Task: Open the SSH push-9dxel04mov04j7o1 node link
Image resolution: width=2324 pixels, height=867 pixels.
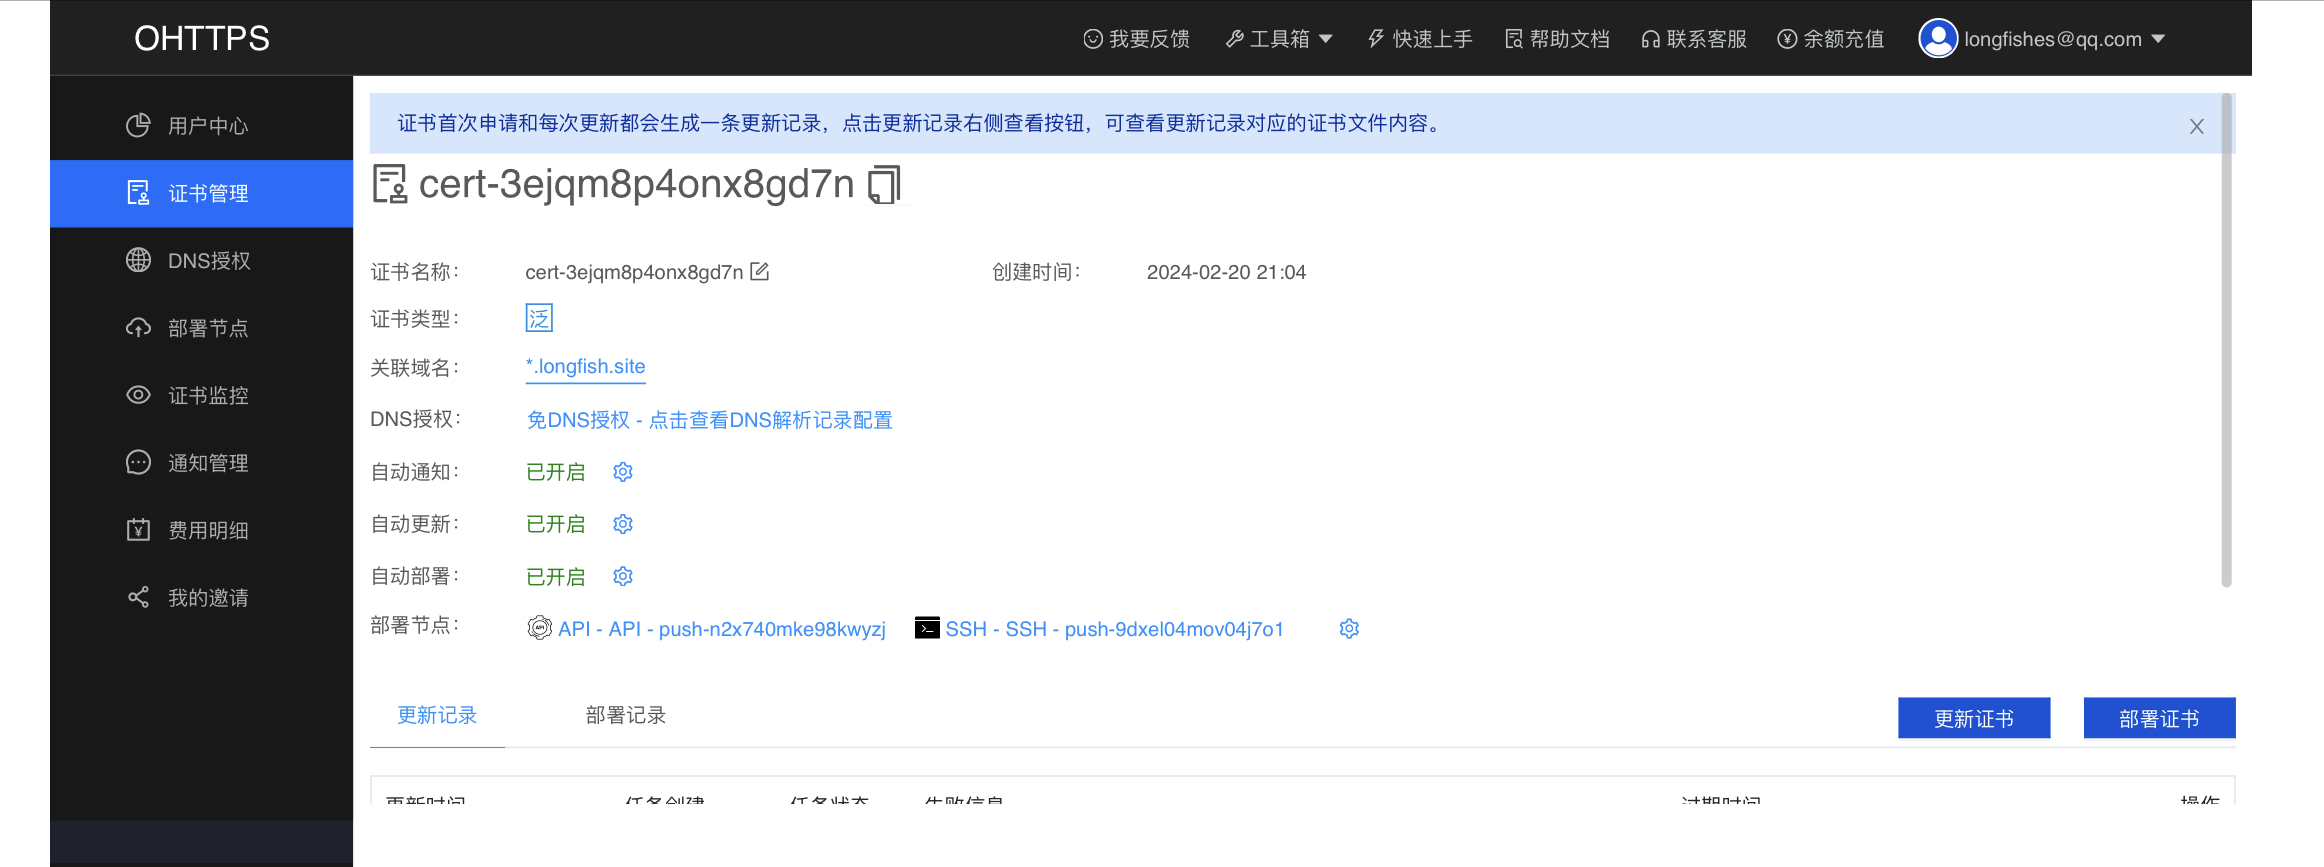Action: tap(1113, 629)
